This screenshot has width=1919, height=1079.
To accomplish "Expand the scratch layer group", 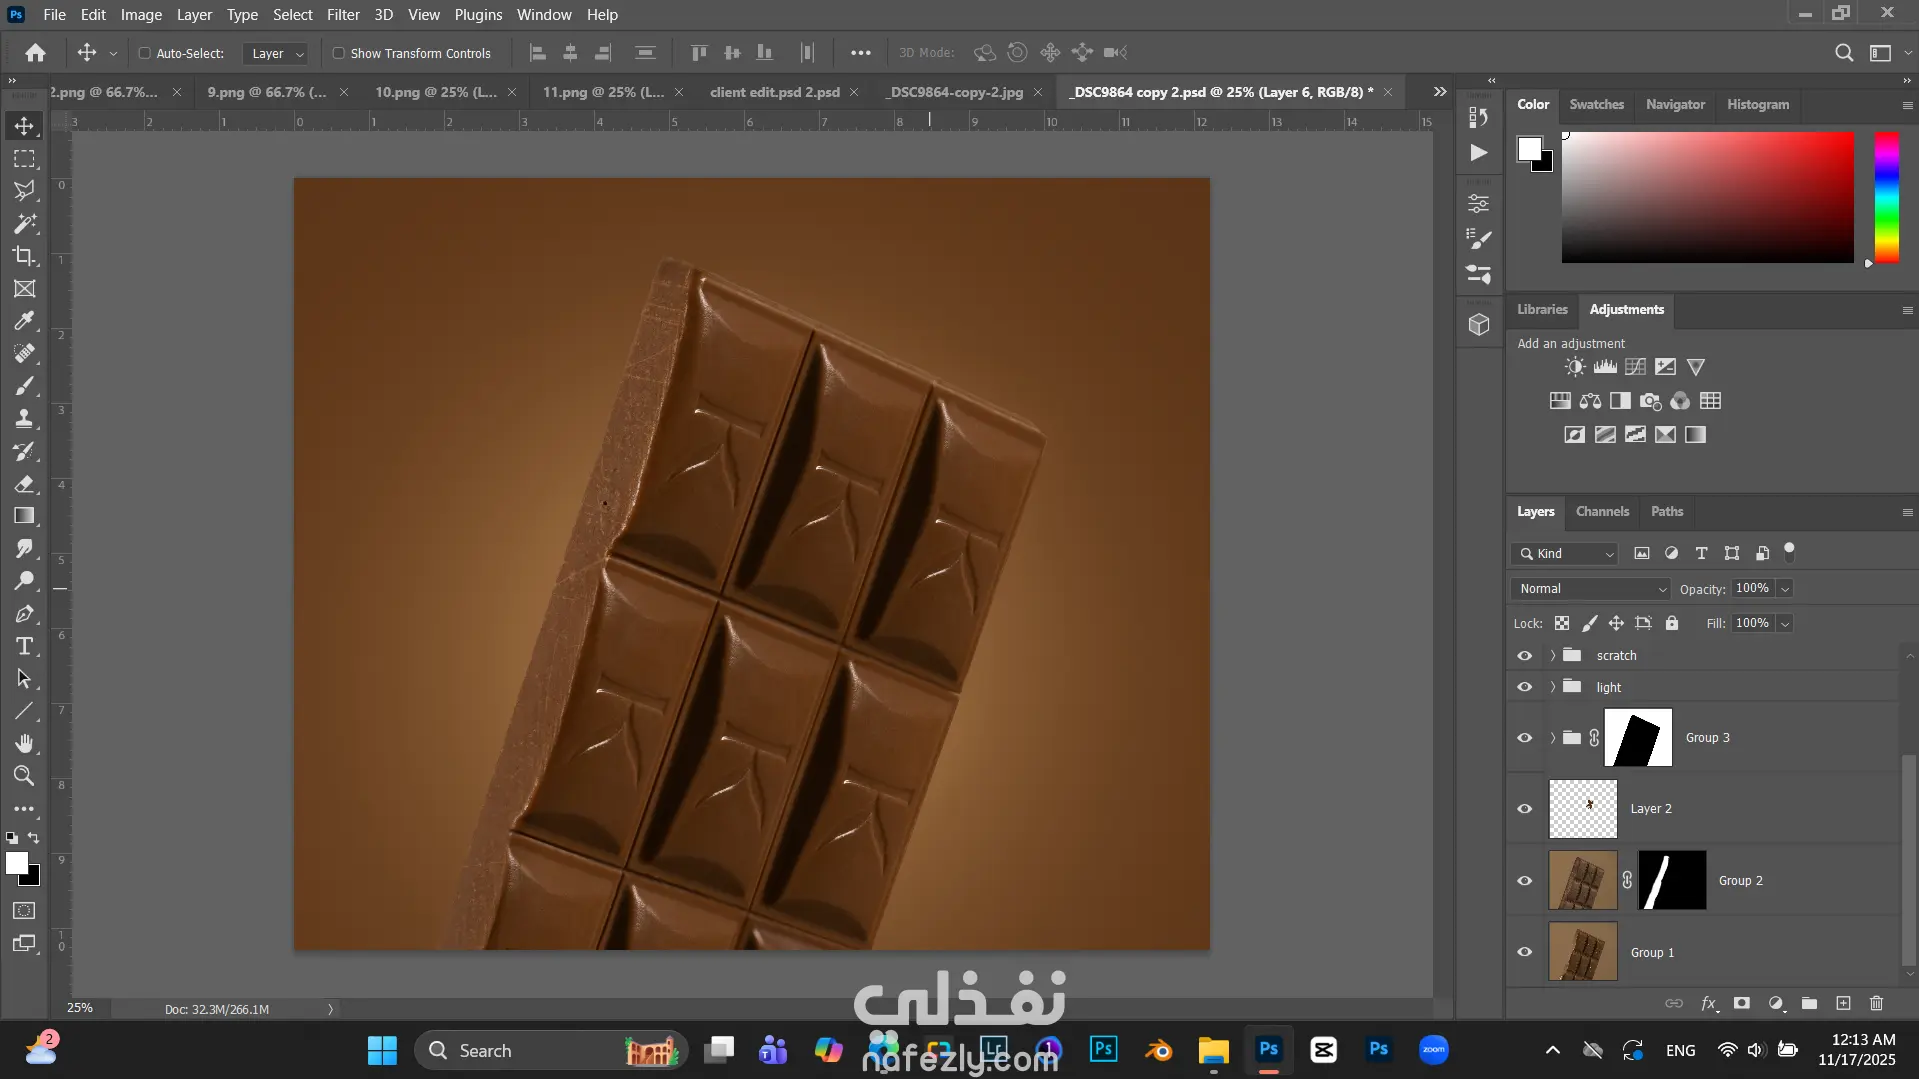I will pyautogui.click(x=1552, y=656).
